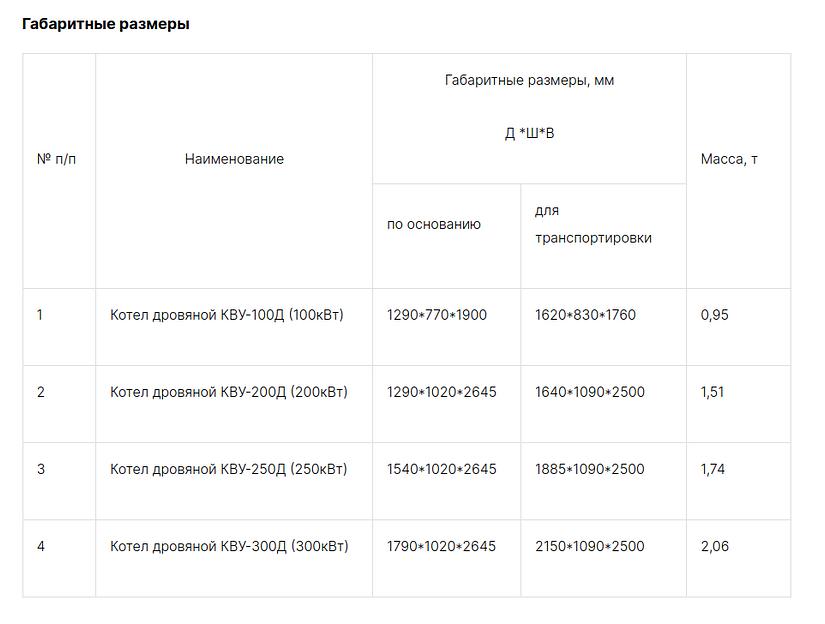This screenshot has height=624, width=825.
Task: Click the base size '1290*770*1900' cell
Action: coord(437,315)
